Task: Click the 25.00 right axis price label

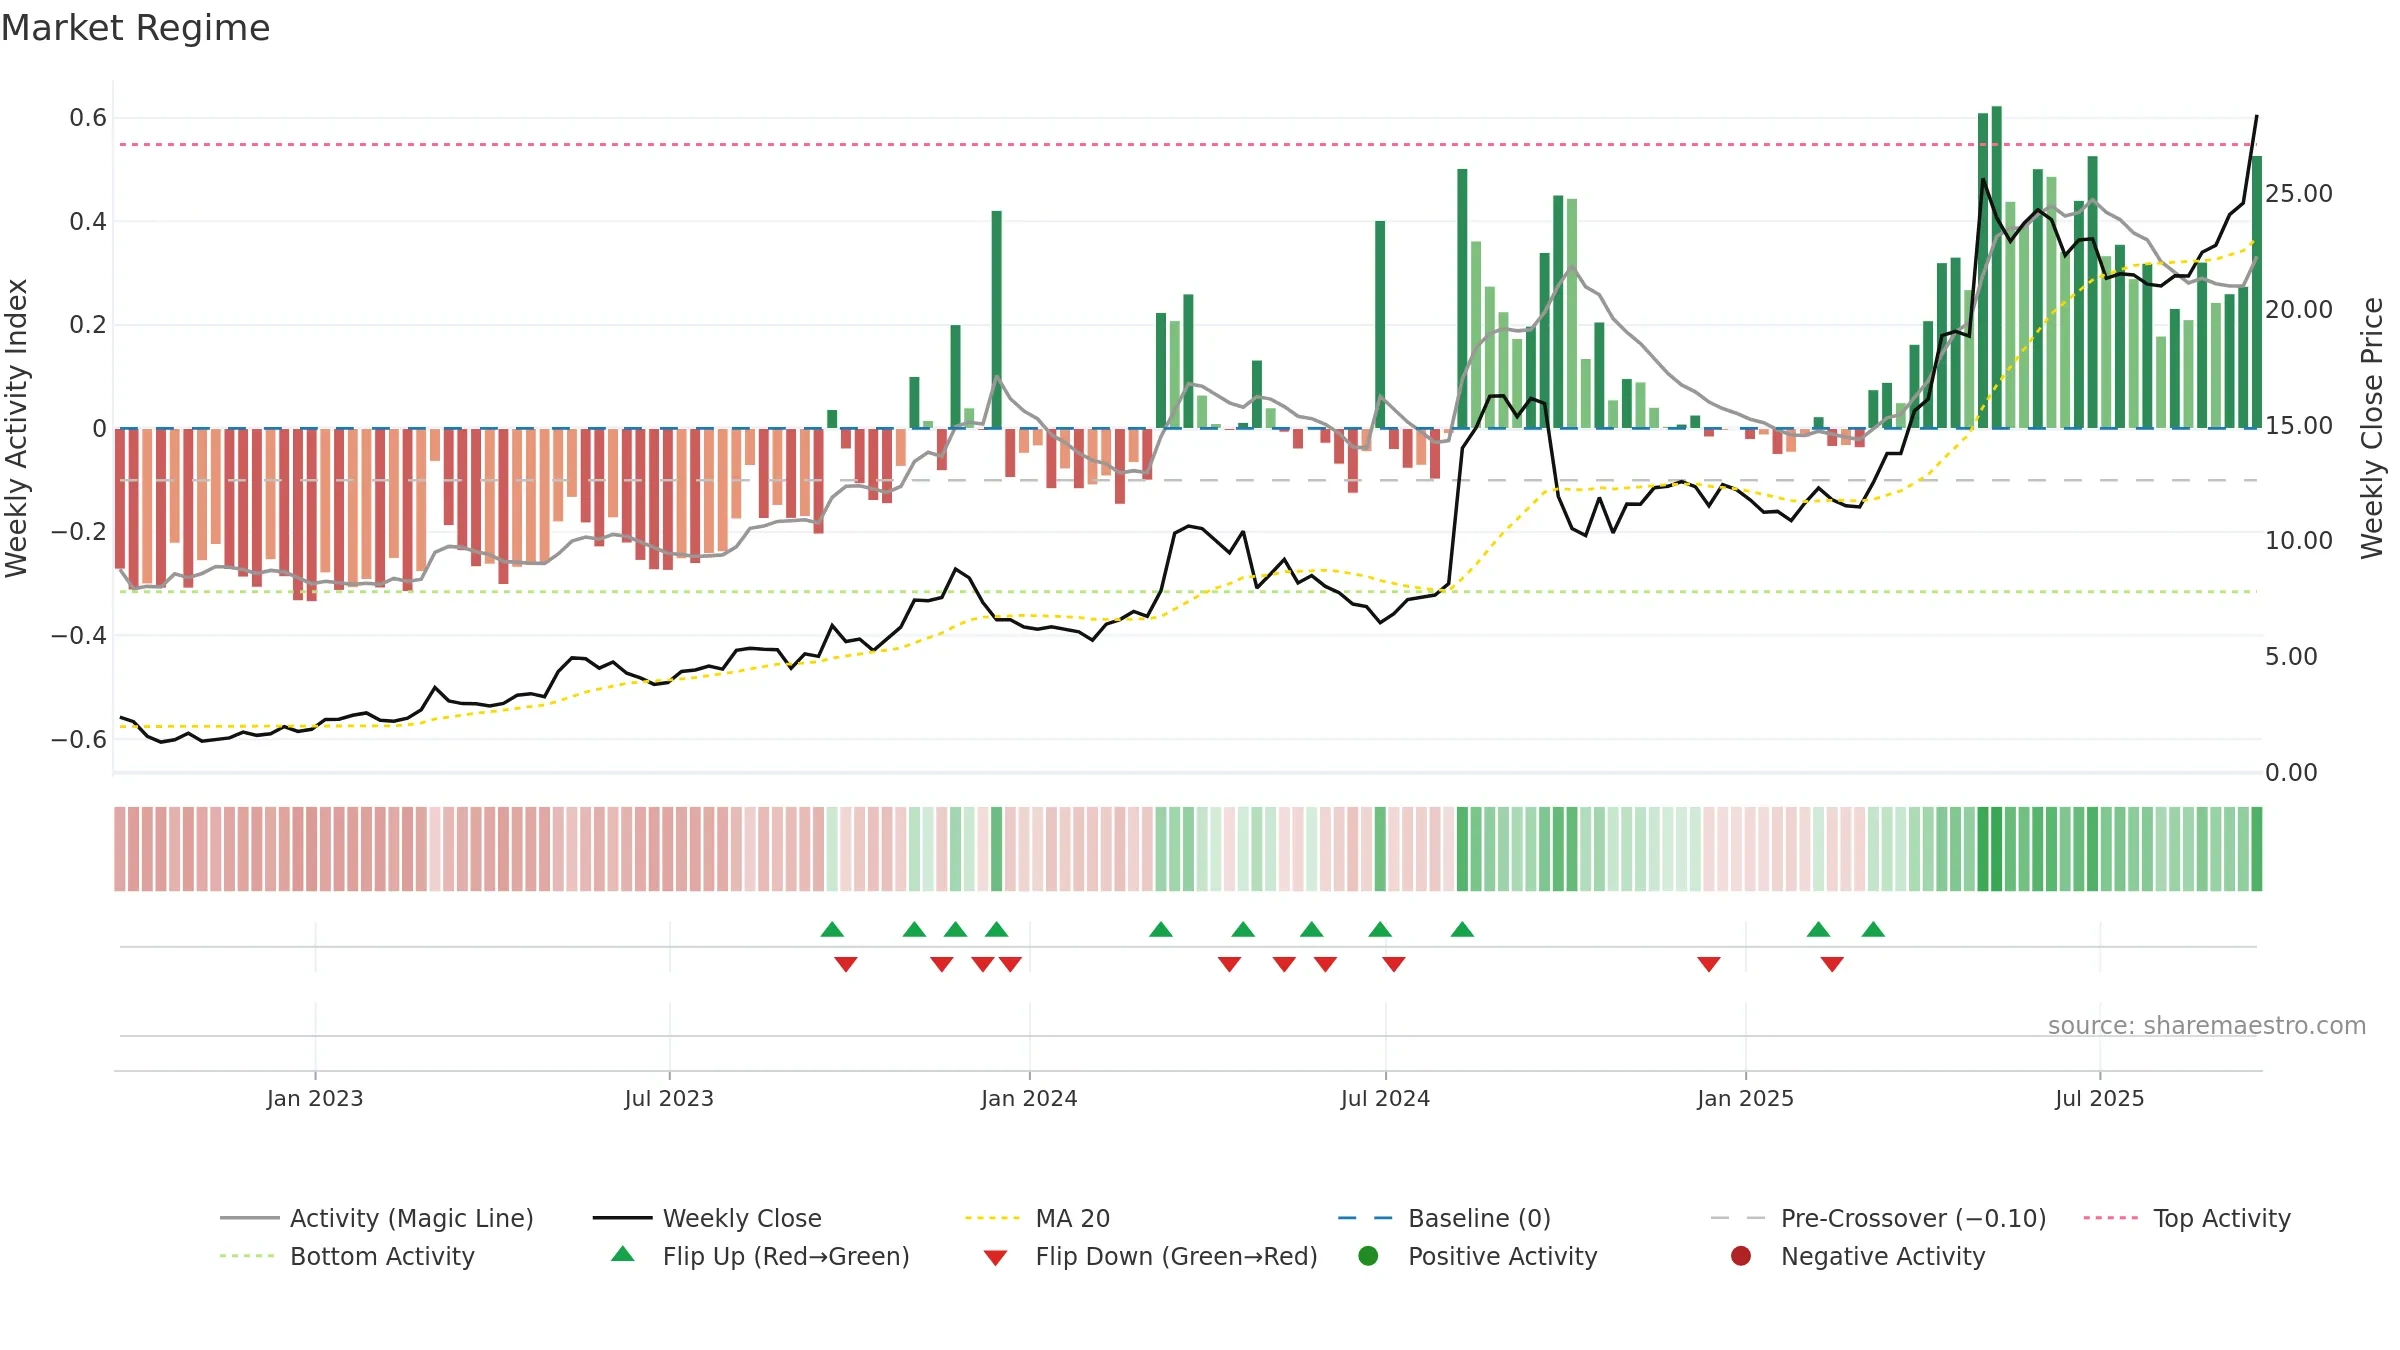Action: [x=2298, y=193]
